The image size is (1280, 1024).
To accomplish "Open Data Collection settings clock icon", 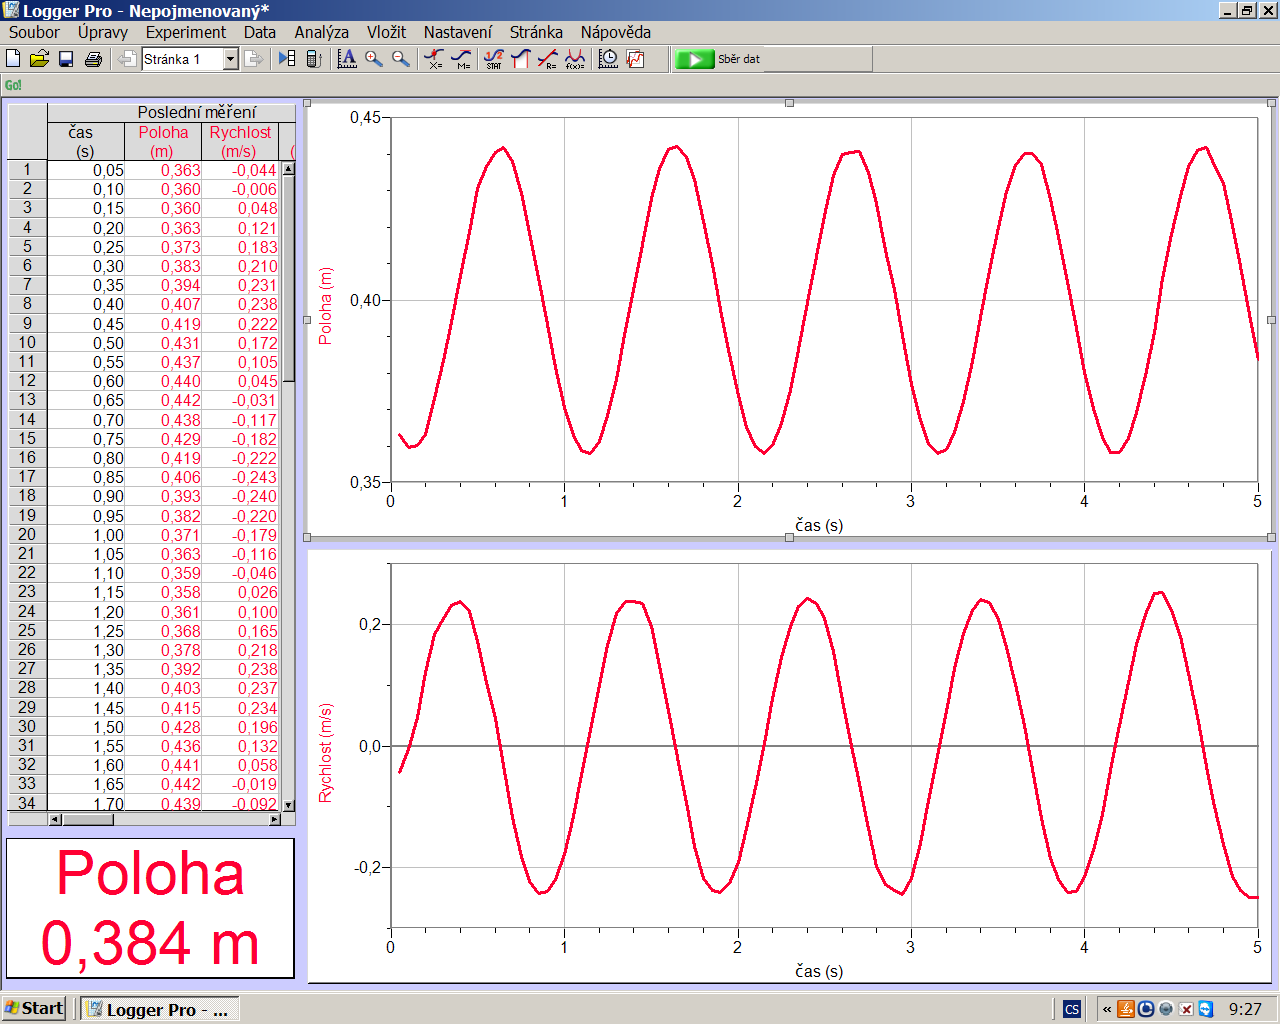I will pos(608,59).
